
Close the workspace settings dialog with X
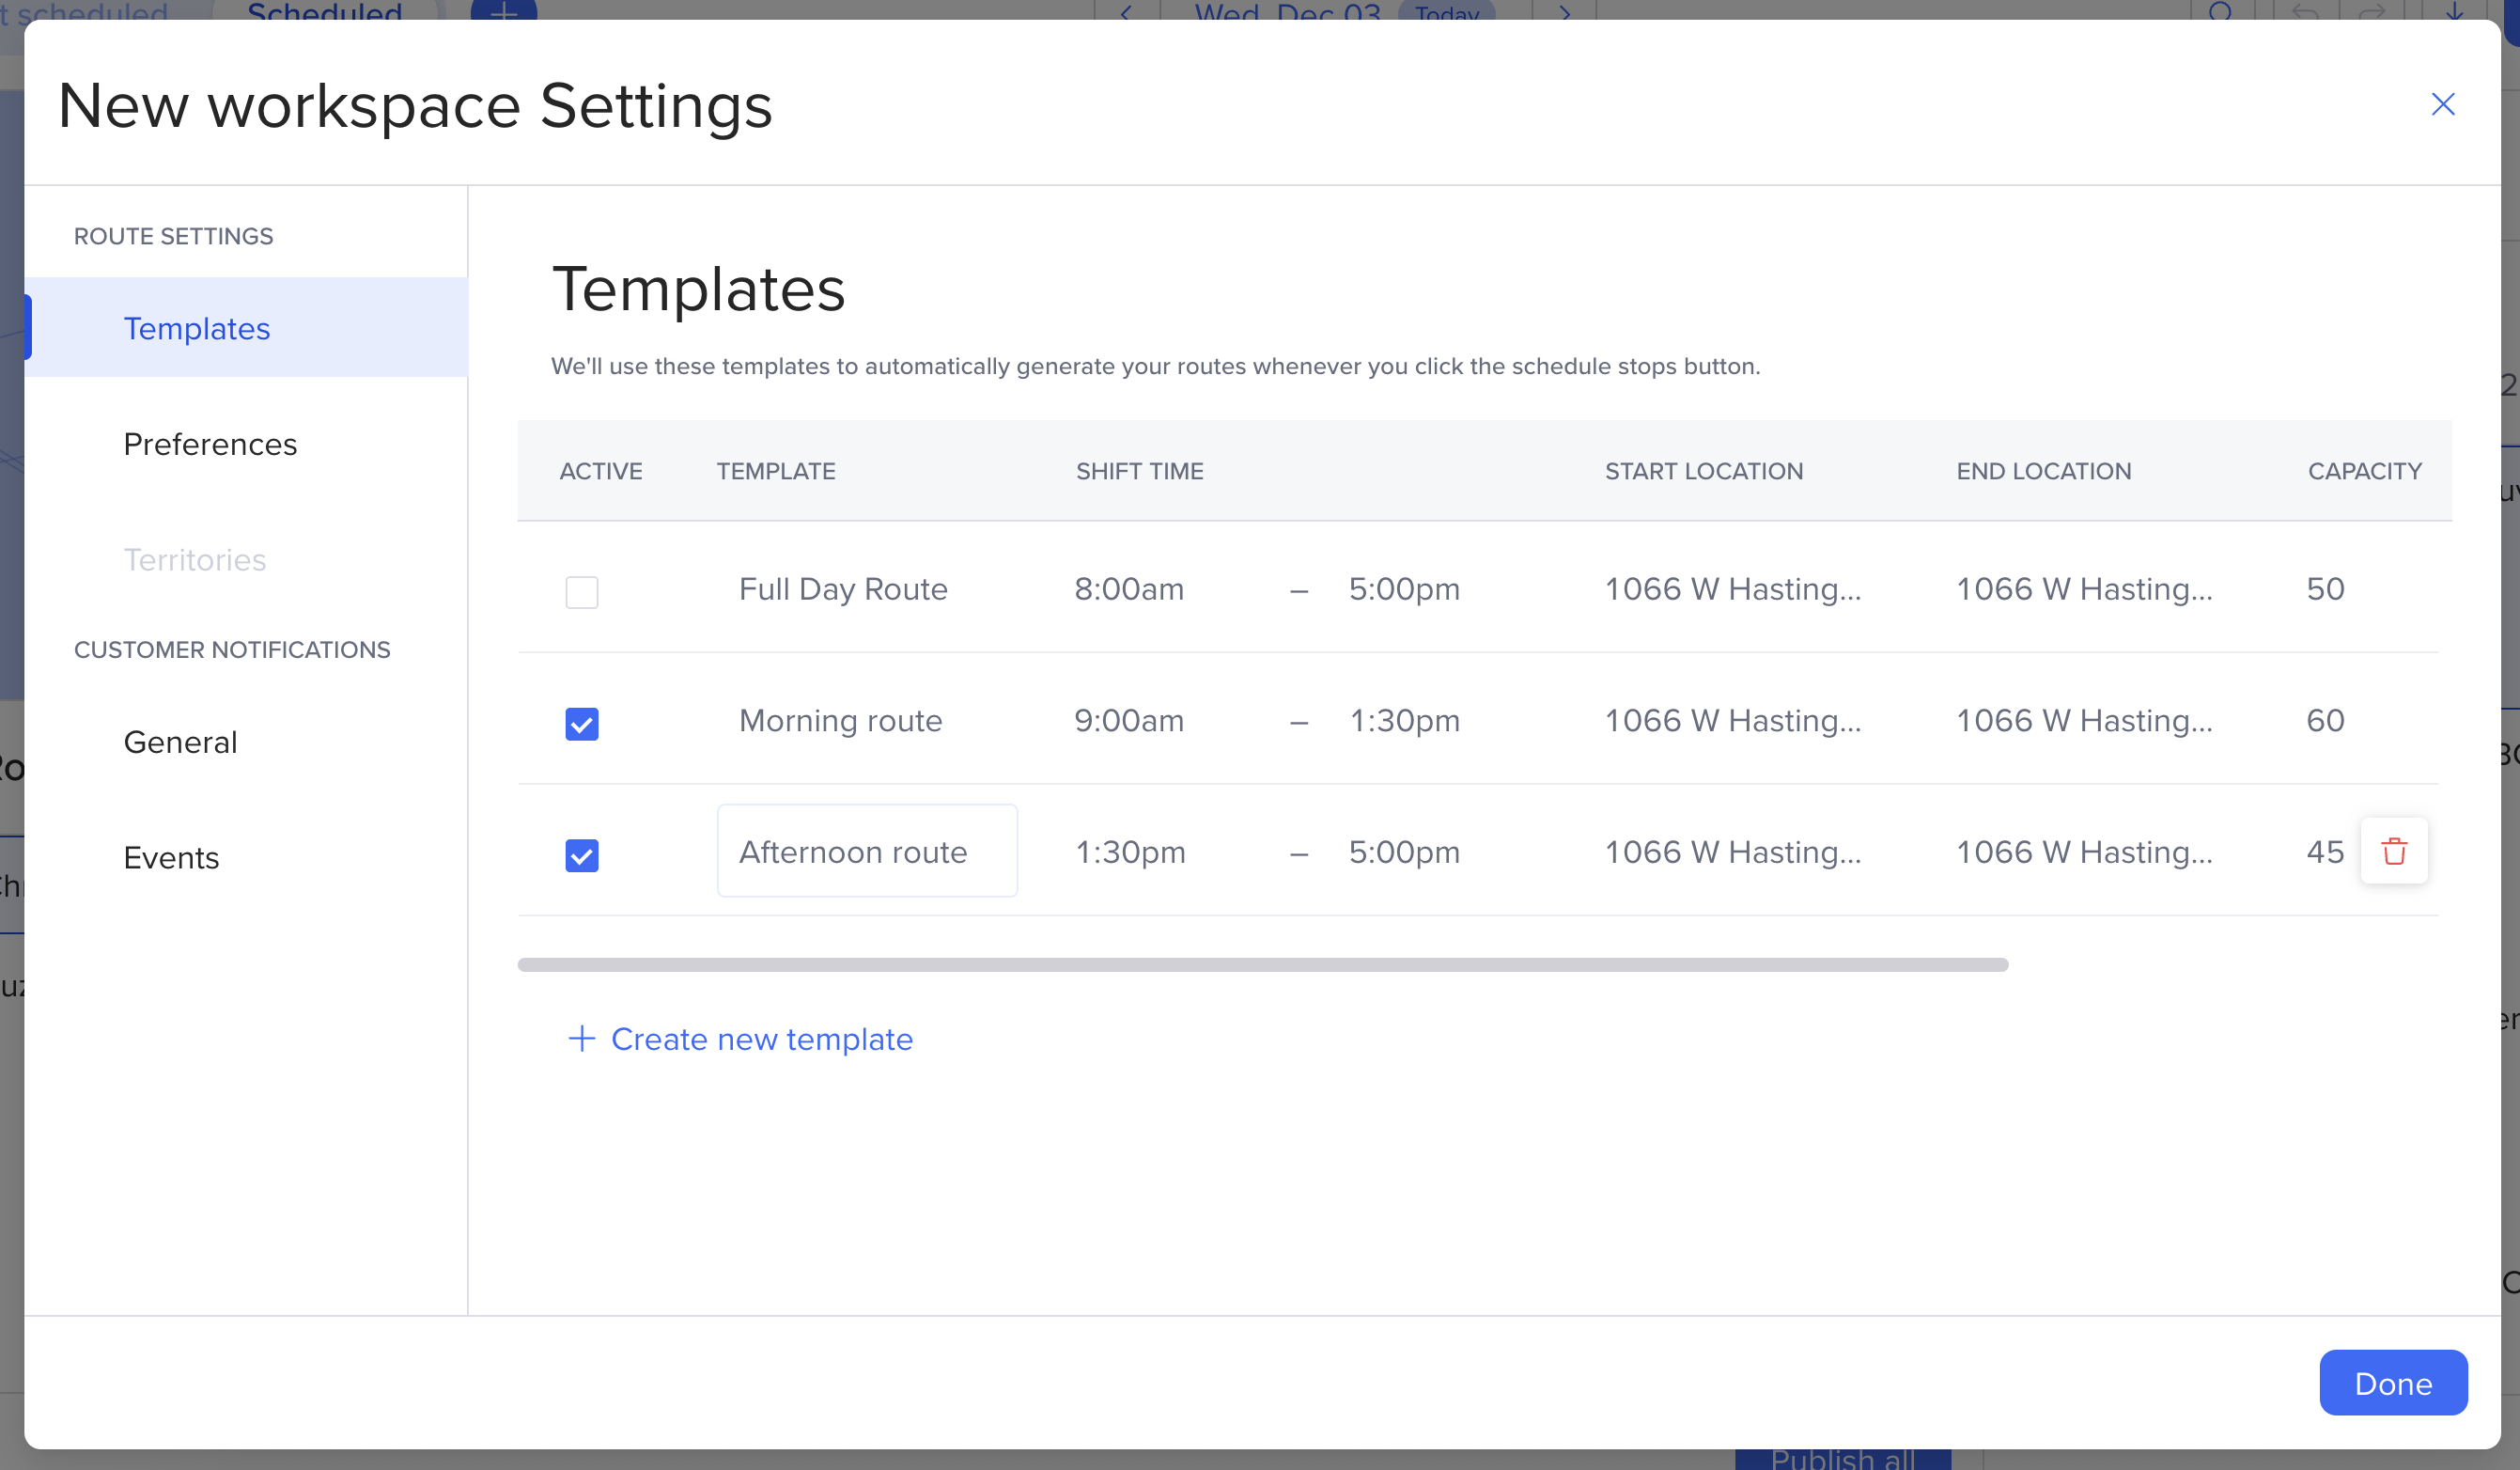click(x=2442, y=104)
